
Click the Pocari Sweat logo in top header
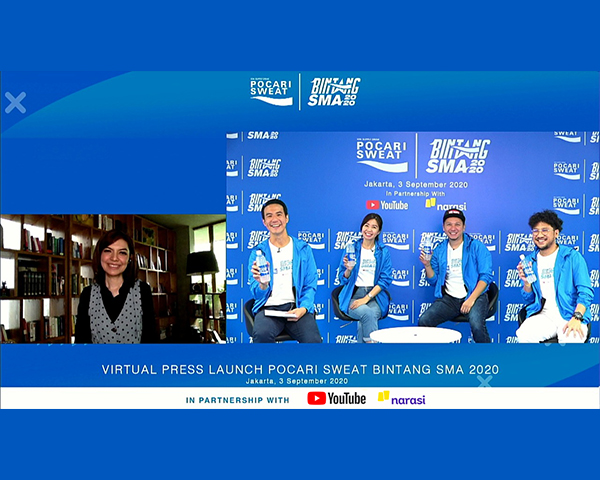(271, 91)
